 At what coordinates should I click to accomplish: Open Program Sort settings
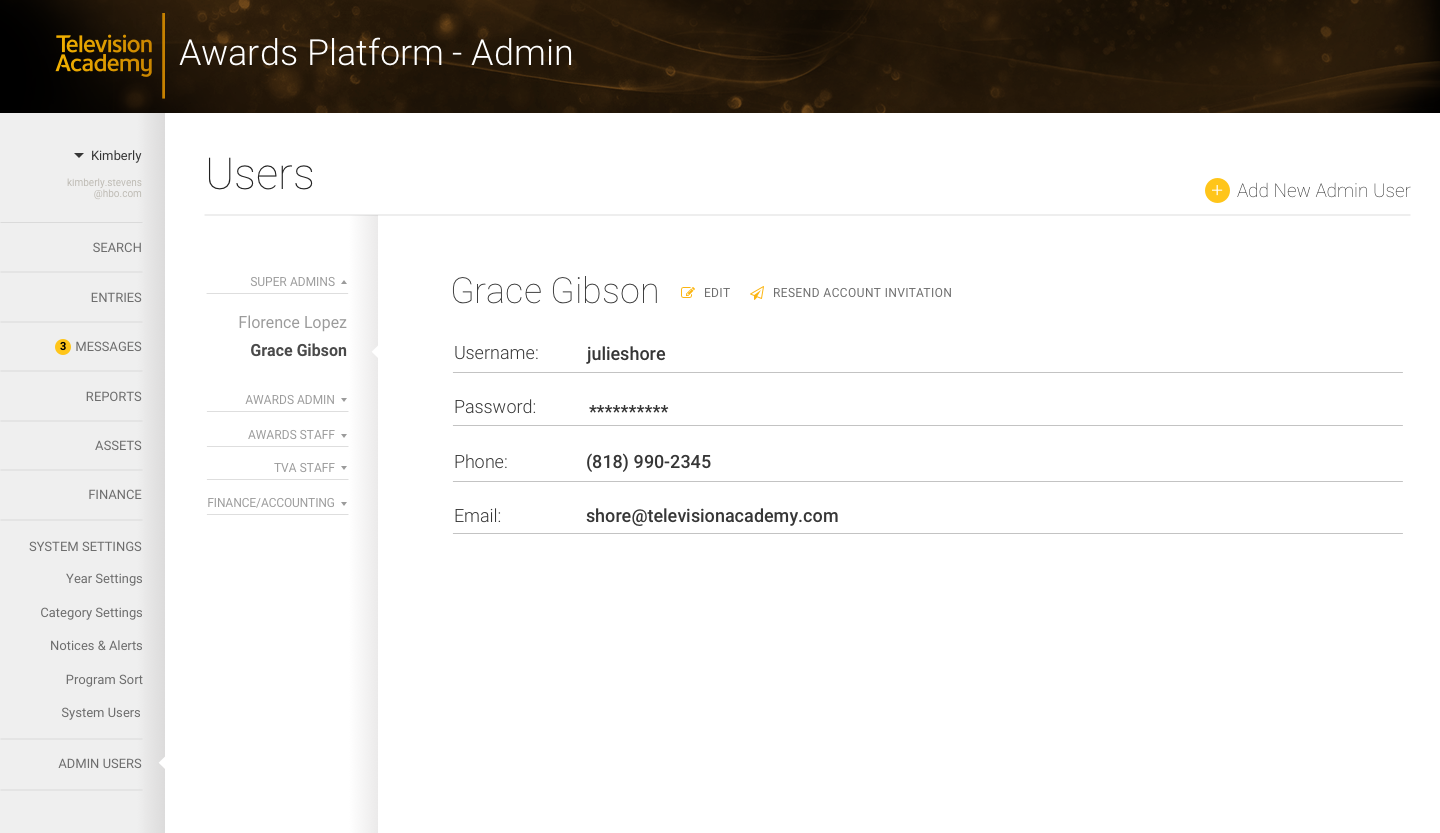click(104, 680)
